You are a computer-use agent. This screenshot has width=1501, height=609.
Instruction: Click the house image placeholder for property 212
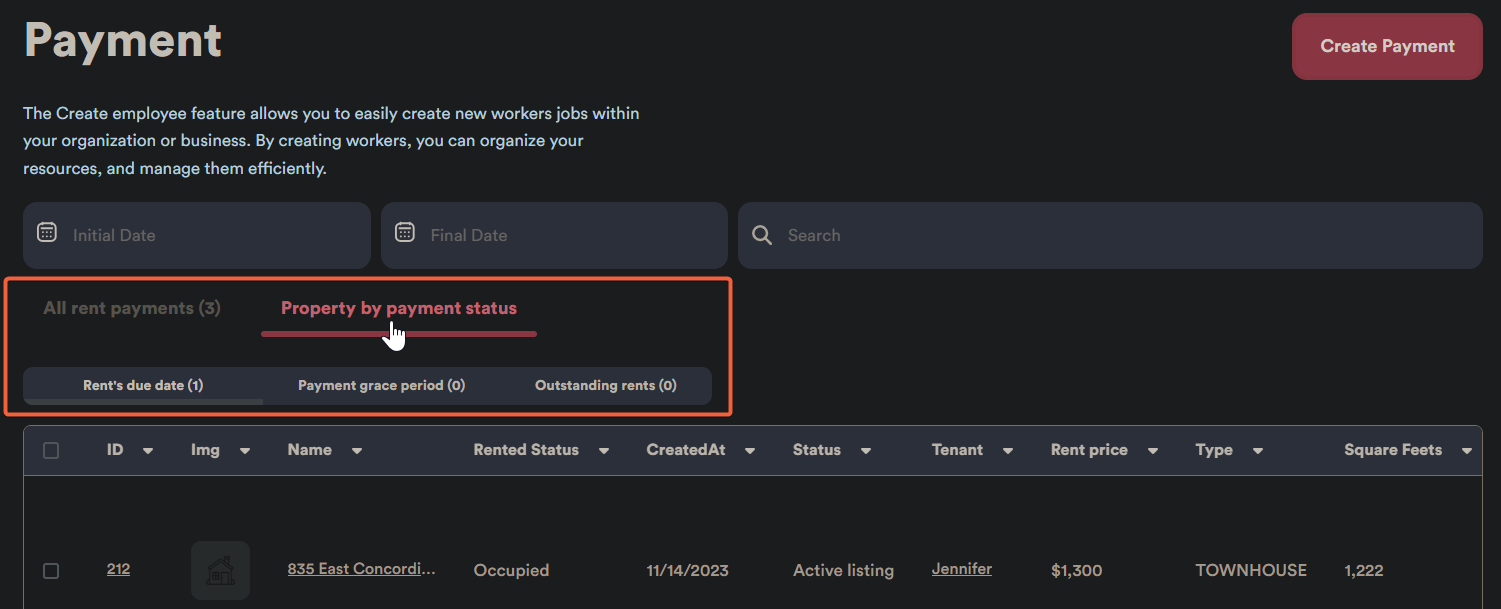[x=220, y=571]
